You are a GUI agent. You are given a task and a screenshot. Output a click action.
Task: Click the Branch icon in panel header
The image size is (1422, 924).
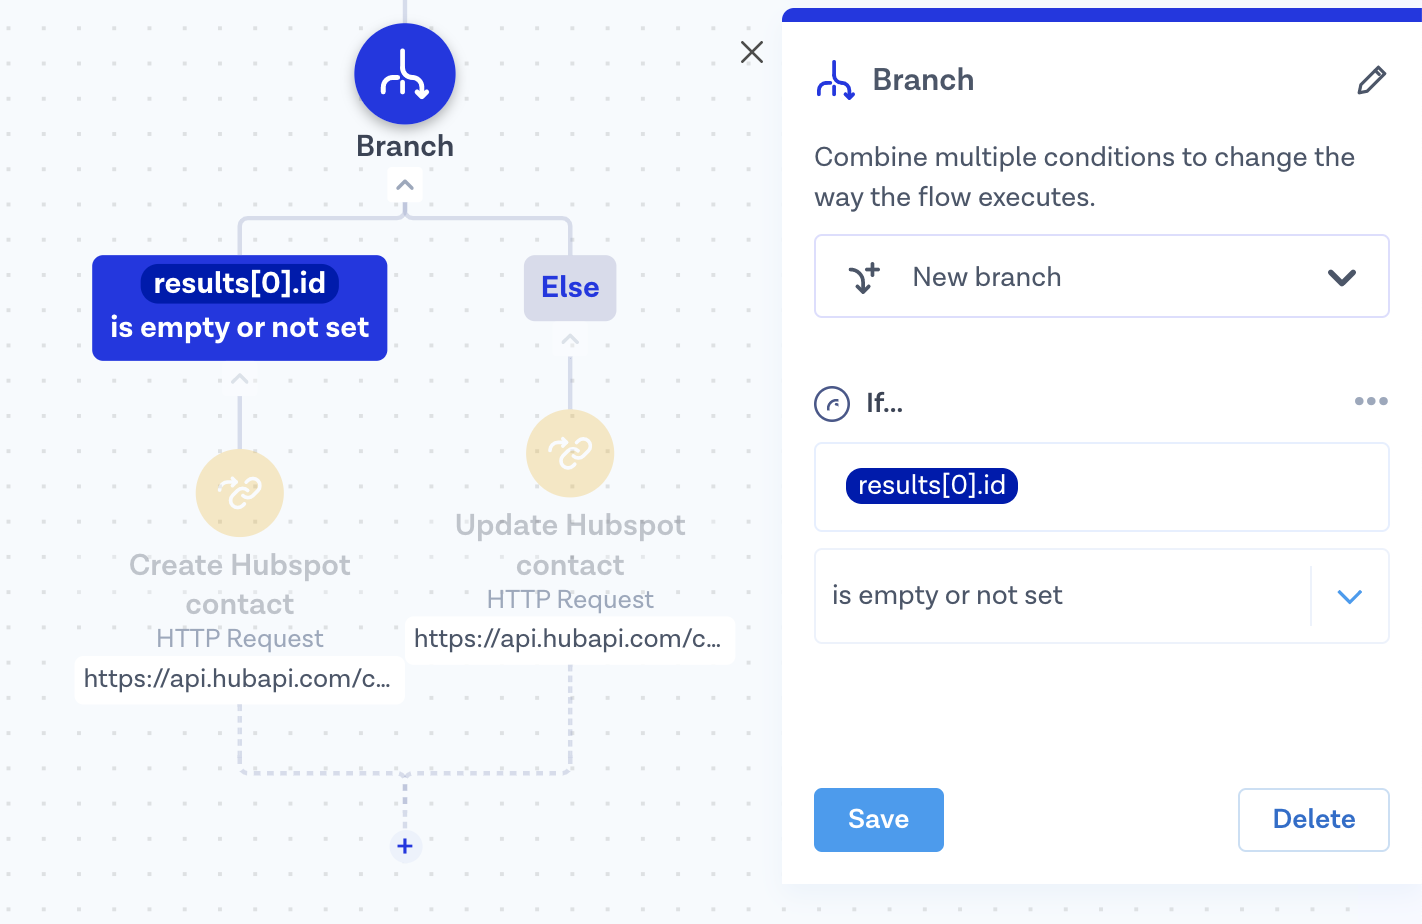click(x=836, y=80)
